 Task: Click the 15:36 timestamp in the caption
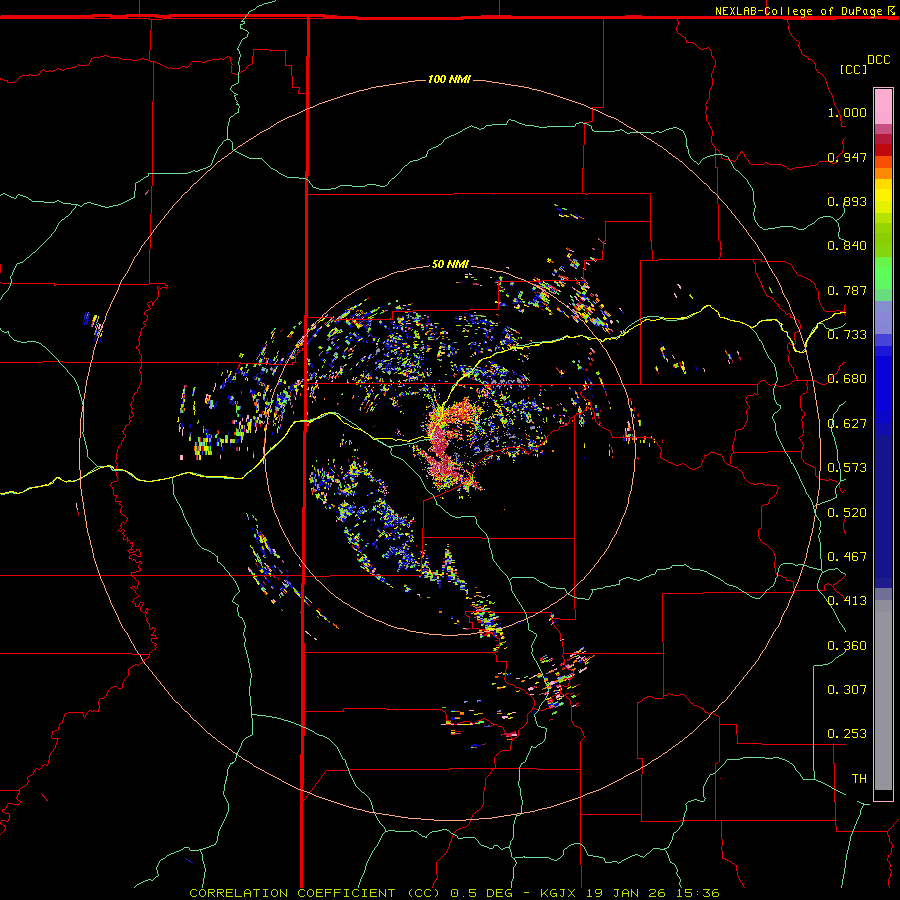click(698, 893)
